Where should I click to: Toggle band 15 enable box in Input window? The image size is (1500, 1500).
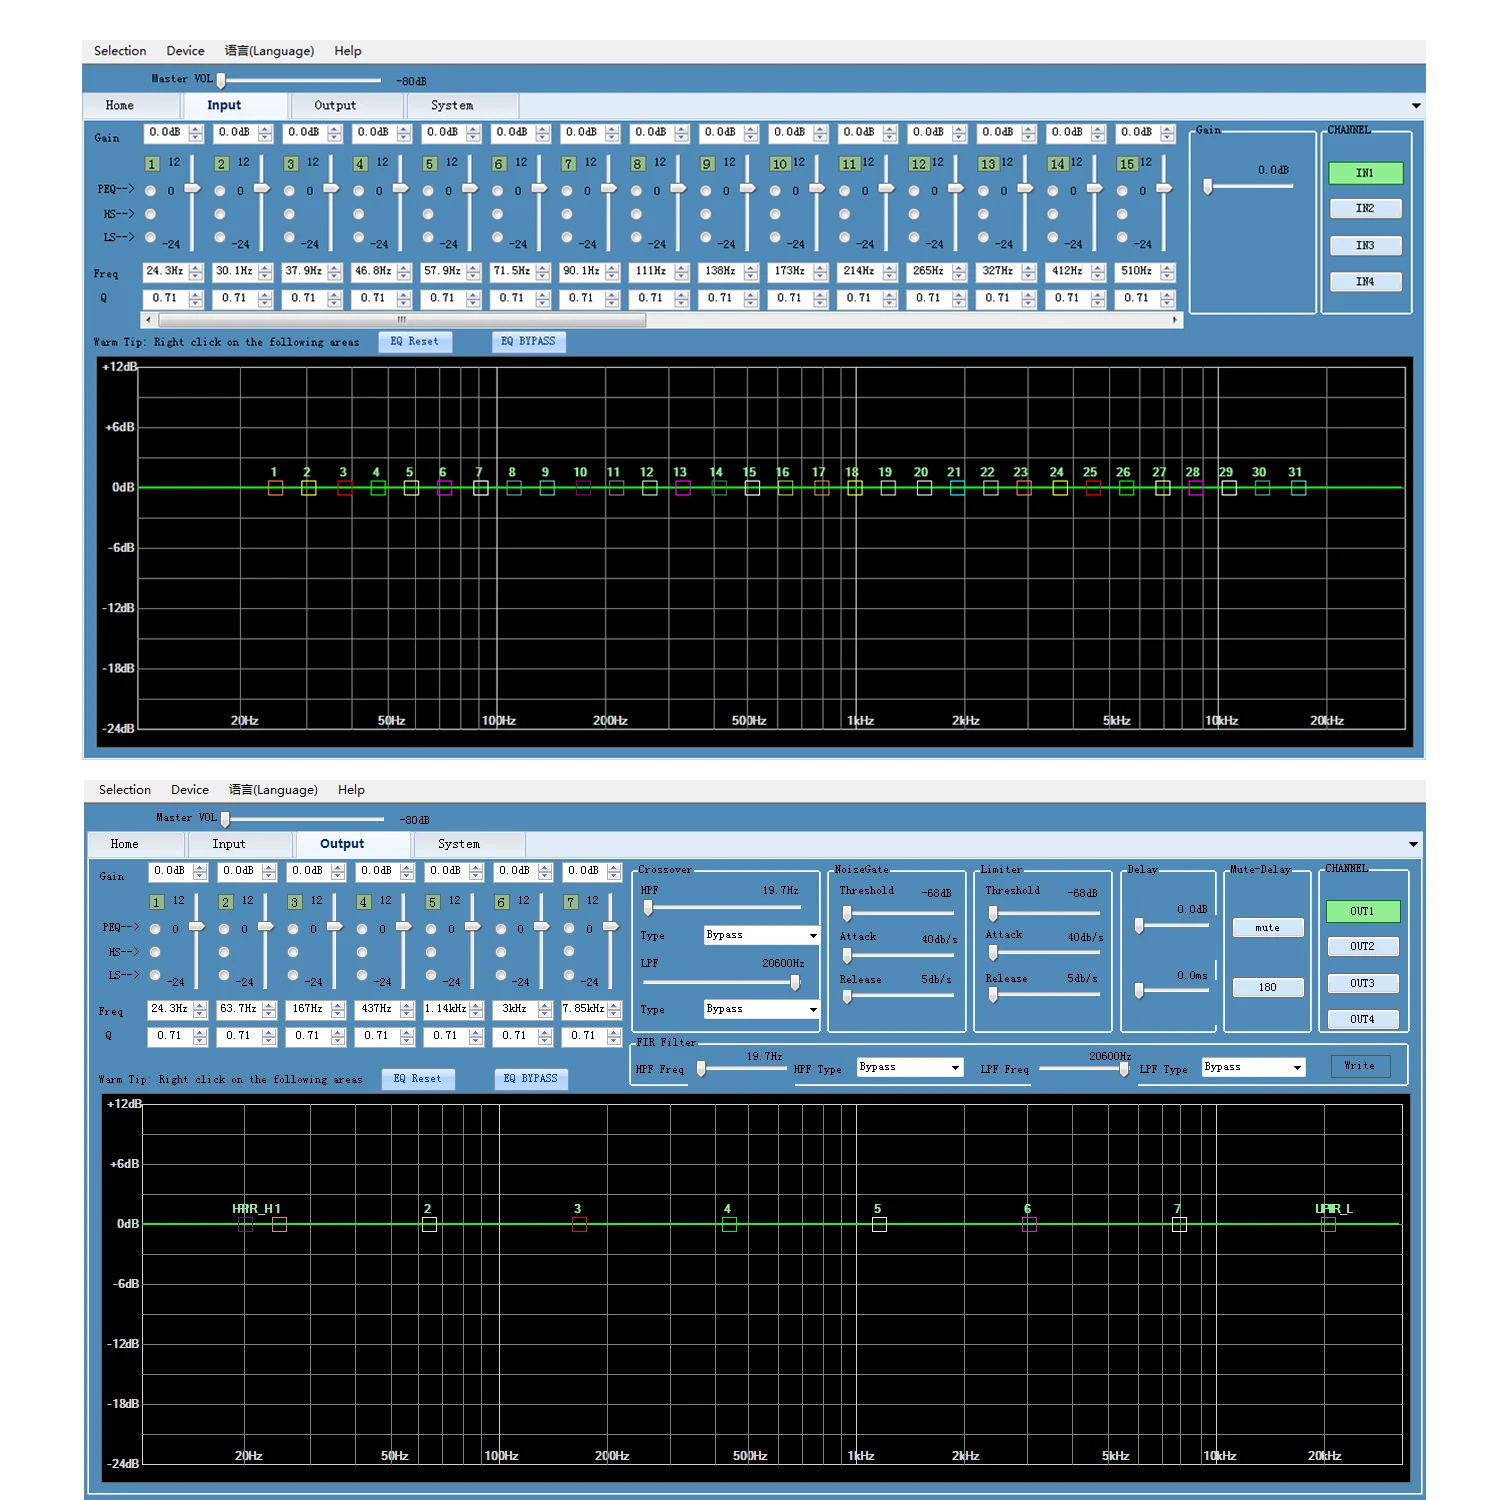click(1127, 164)
